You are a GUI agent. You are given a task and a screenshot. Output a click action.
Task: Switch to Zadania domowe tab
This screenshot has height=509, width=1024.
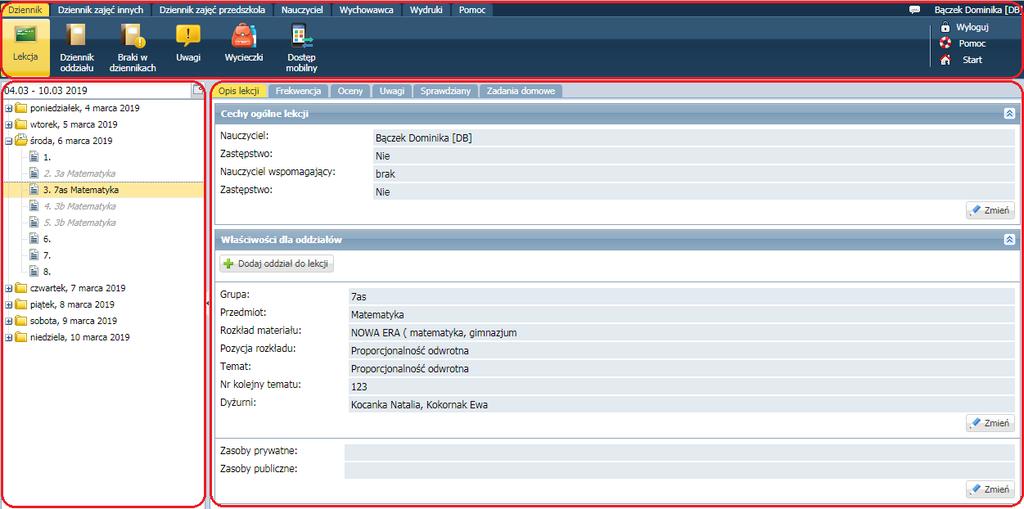click(521, 91)
